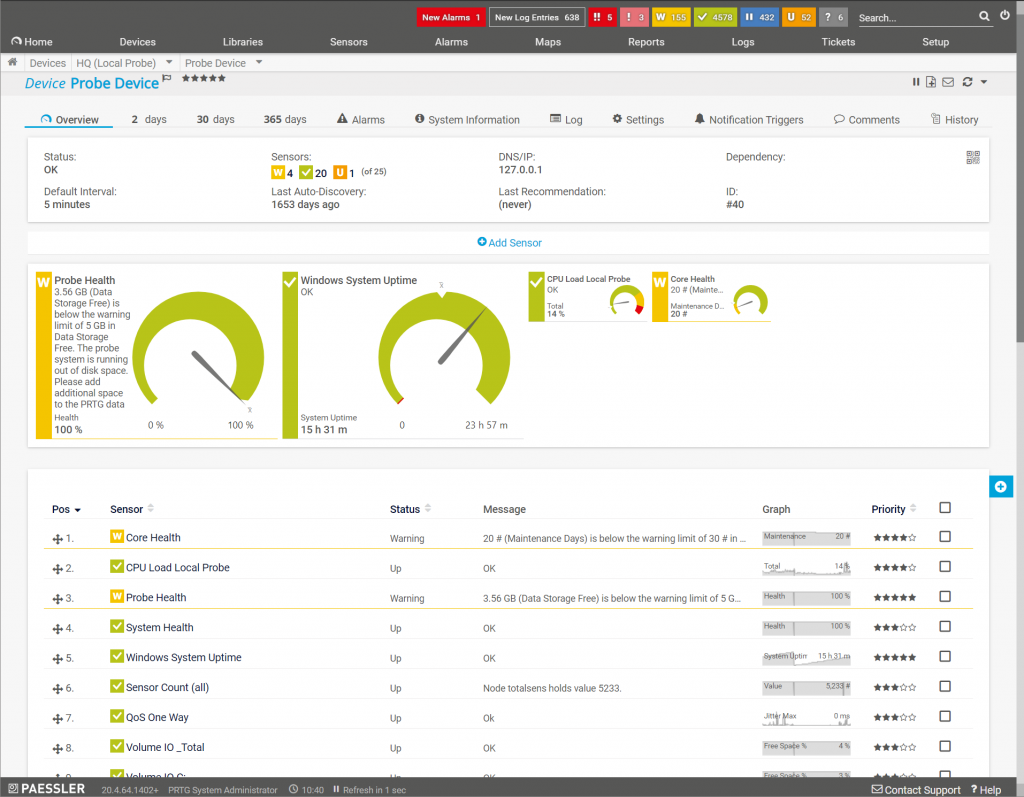Image resolution: width=1024 pixels, height=797 pixels.
Task: Open the Probe Device breadcrumb dropdown arrow
Action: tap(259, 63)
